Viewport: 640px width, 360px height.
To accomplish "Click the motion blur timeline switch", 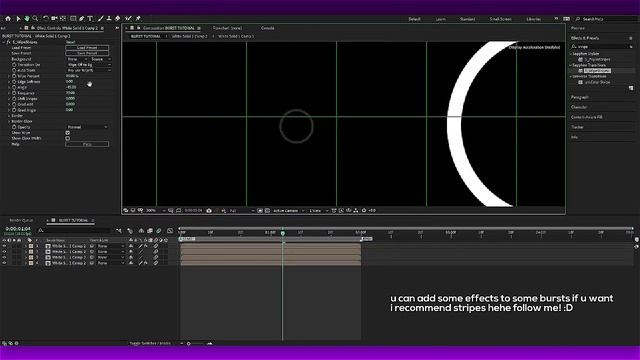I will 159,231.
